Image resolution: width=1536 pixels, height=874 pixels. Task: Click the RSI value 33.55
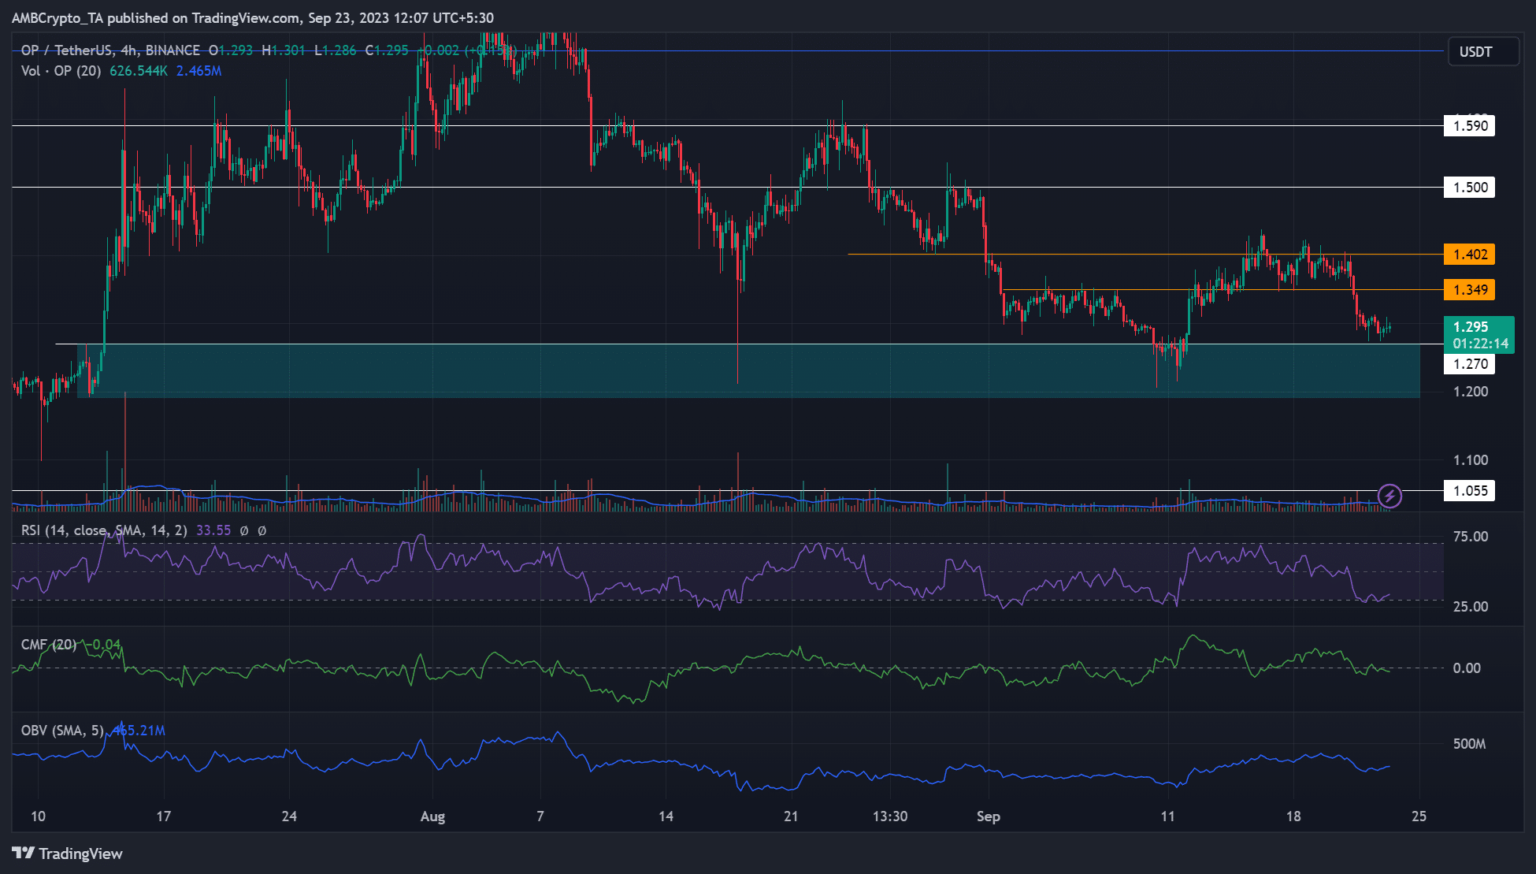tap(213, 530)
